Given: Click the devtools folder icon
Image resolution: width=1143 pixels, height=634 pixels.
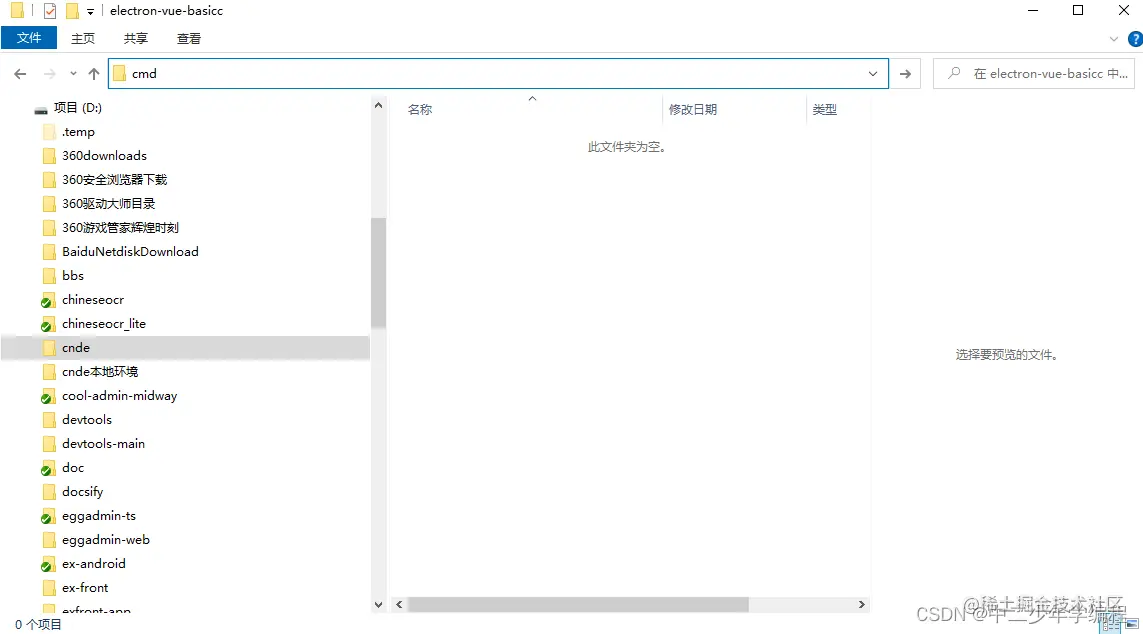Looking at the screenshot, I should pos(49,420).
